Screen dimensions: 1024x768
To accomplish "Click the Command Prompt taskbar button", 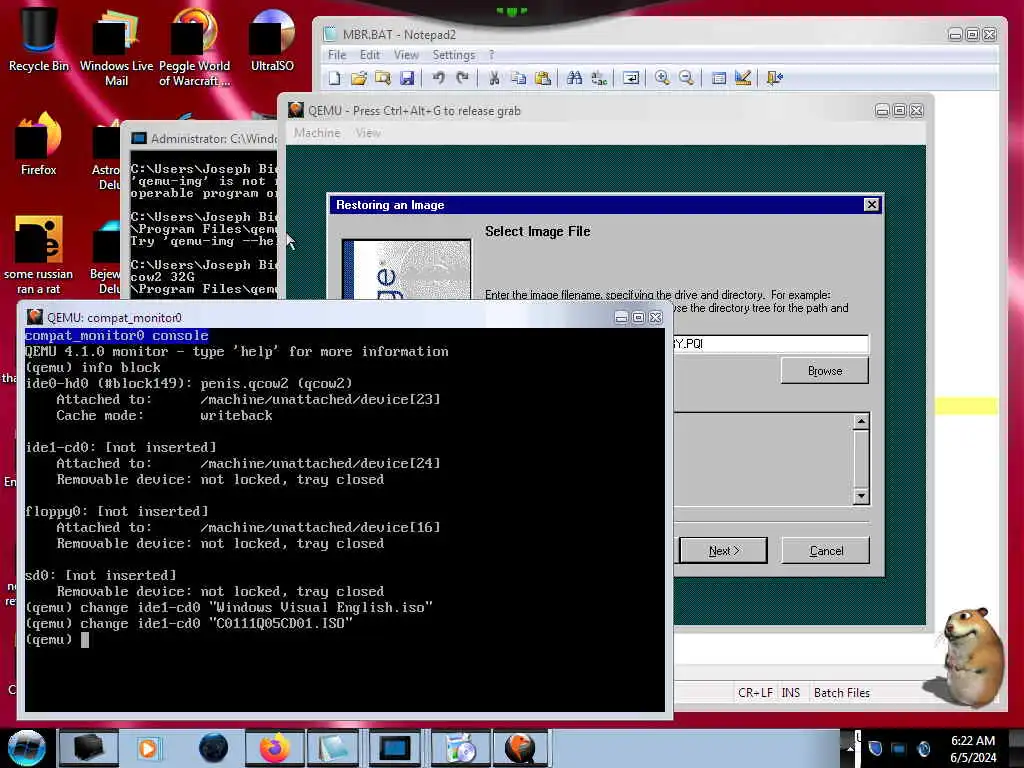I will (x=394, y=748).
